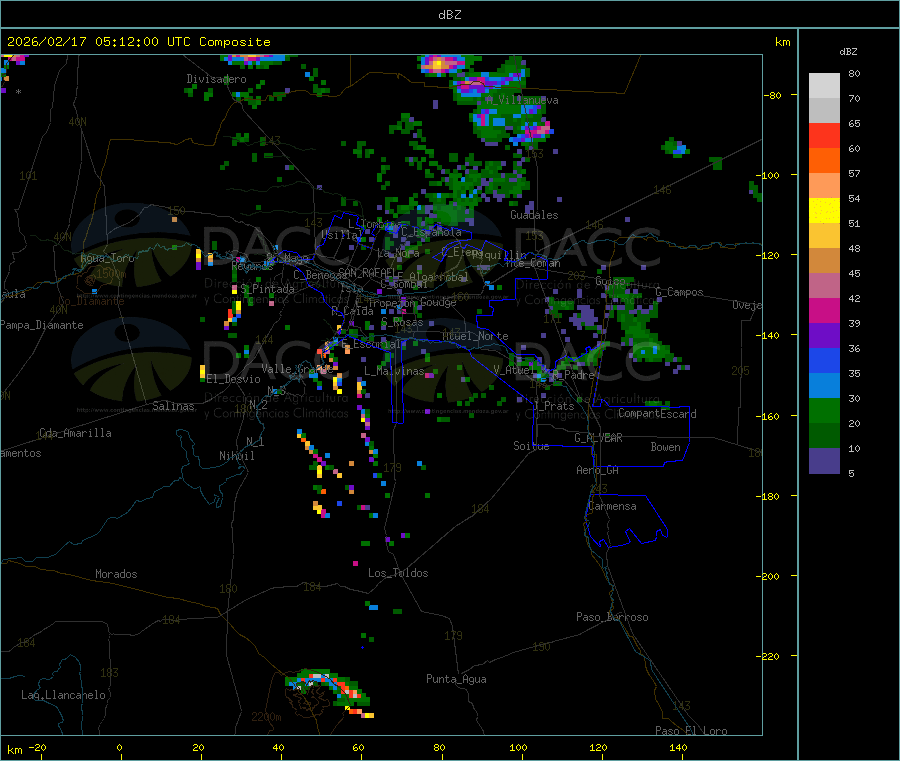Select the Mte_Coman label
This screenshot has width=900, height=761.
[x=533, y=263]
